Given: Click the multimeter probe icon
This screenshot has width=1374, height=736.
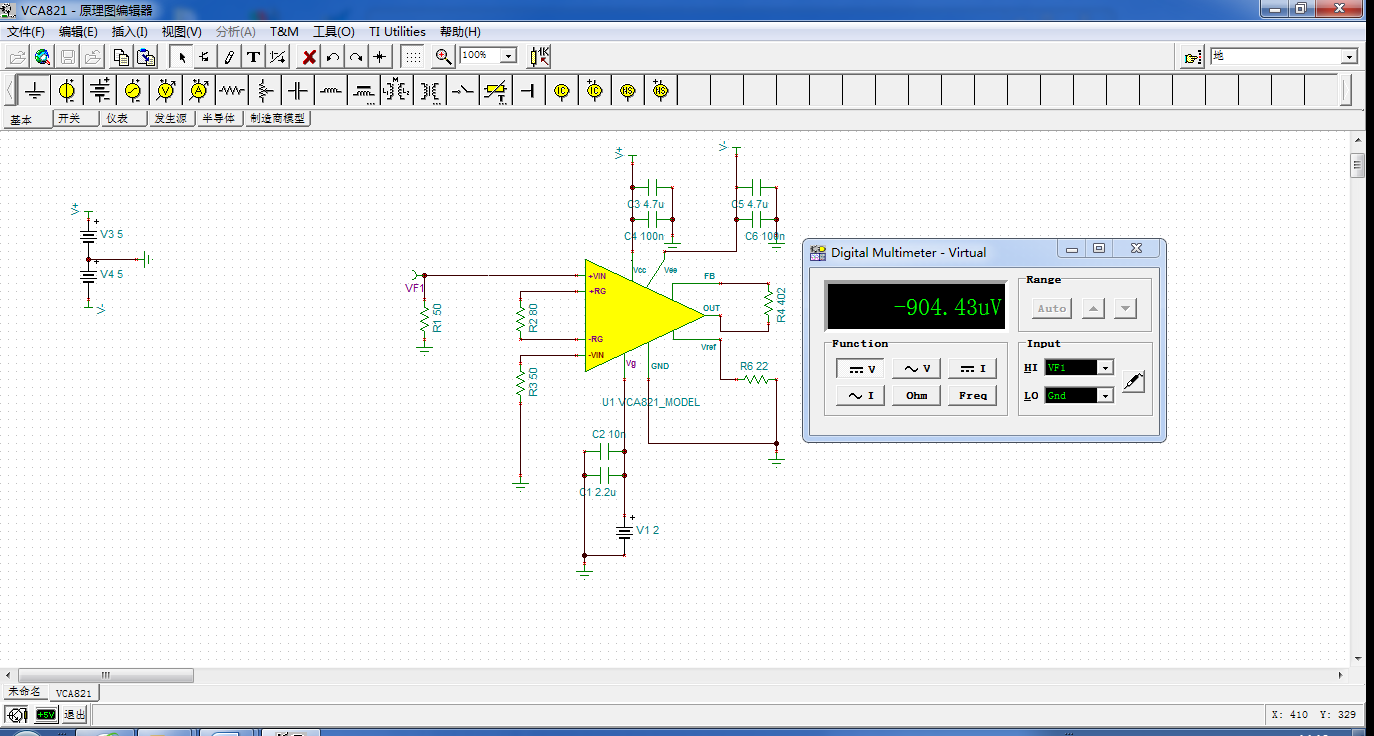Looking at the screenshot, I should [1133, 381].
